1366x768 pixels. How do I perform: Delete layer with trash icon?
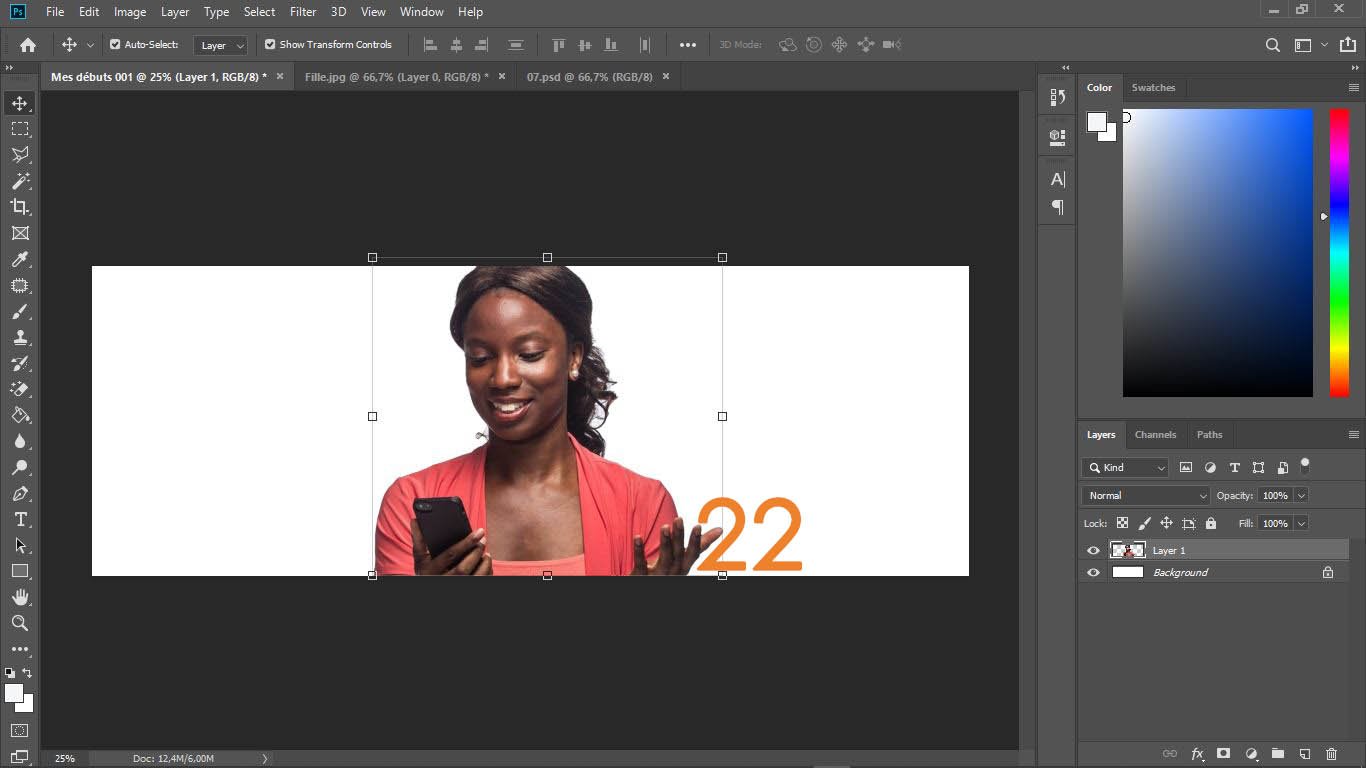(x=1331, y=754)
